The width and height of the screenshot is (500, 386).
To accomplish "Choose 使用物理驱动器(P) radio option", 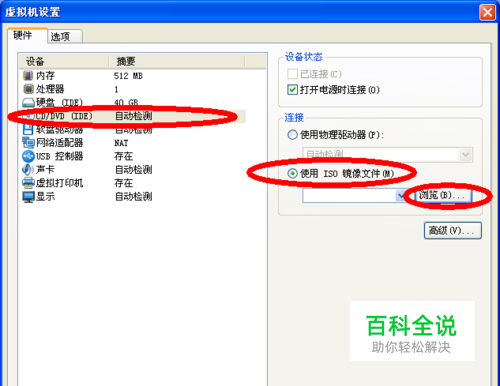I will (x=292, y=135).
